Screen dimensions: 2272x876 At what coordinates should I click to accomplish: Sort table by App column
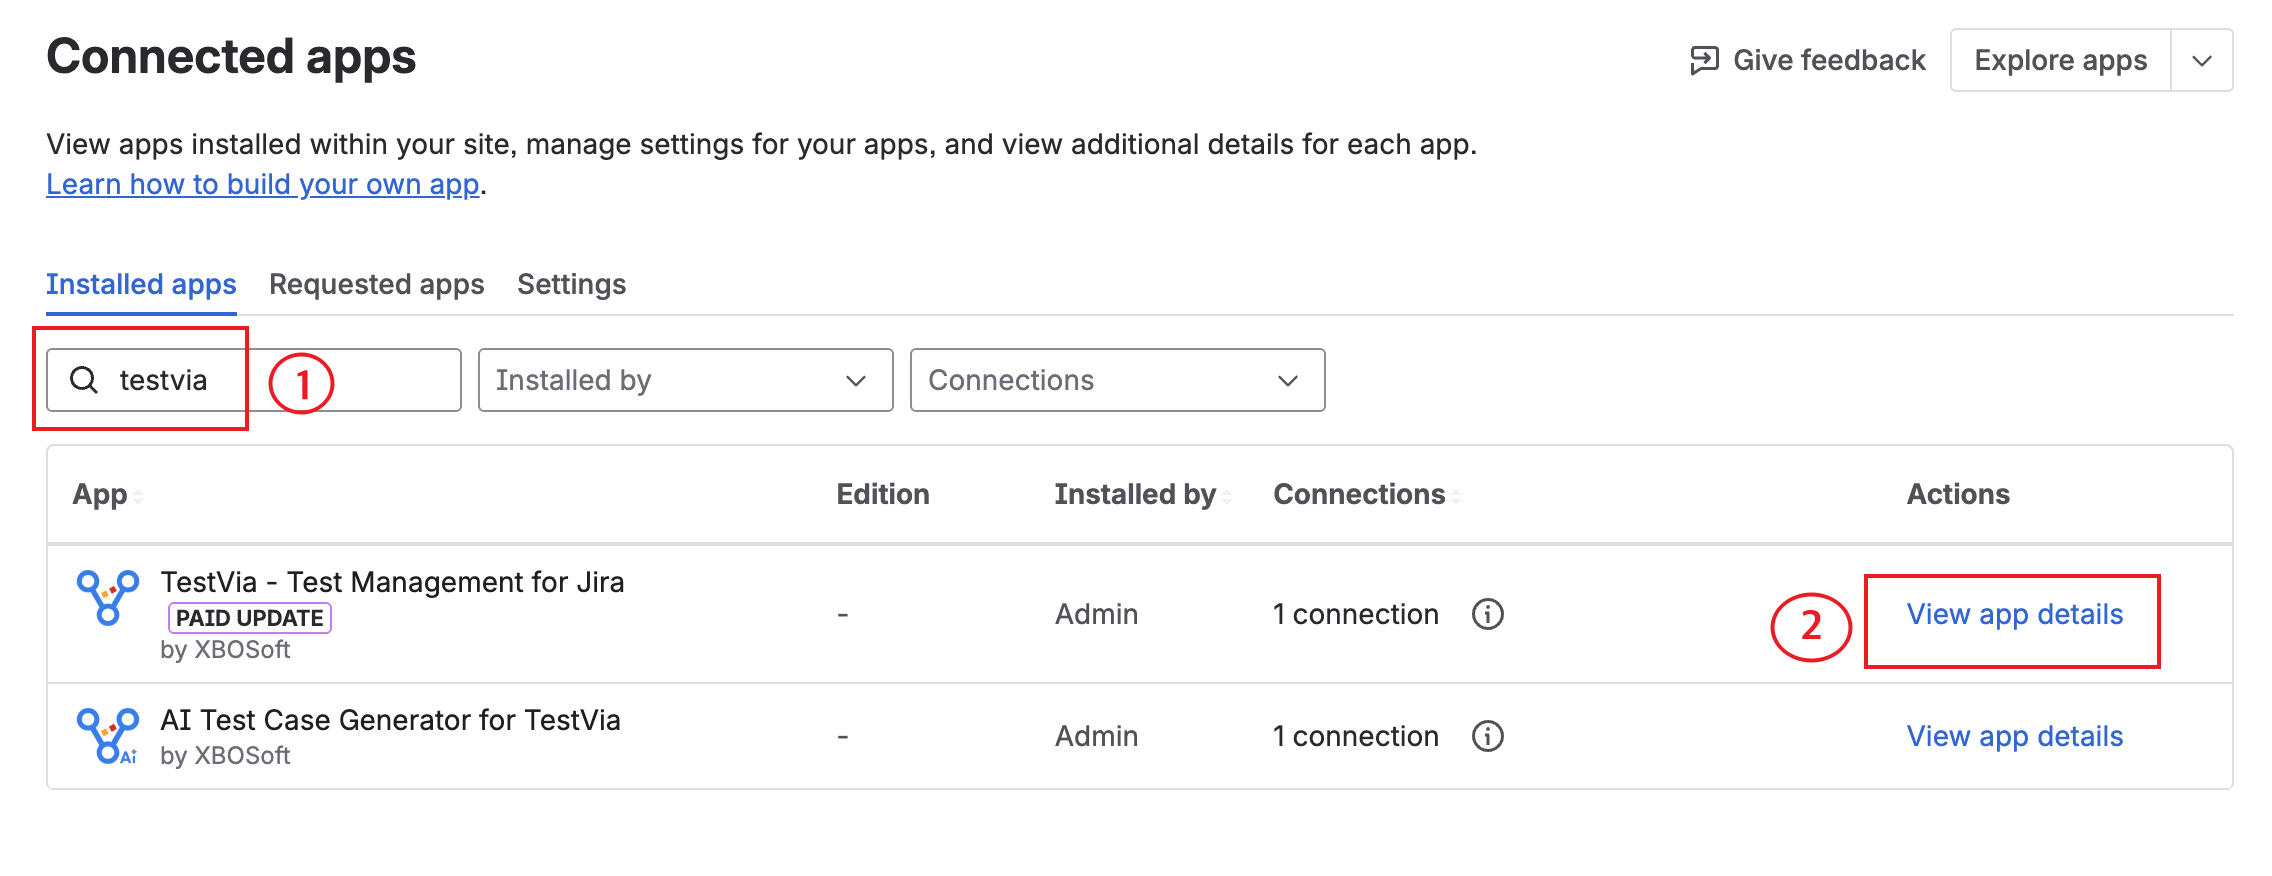coord(138,496)
